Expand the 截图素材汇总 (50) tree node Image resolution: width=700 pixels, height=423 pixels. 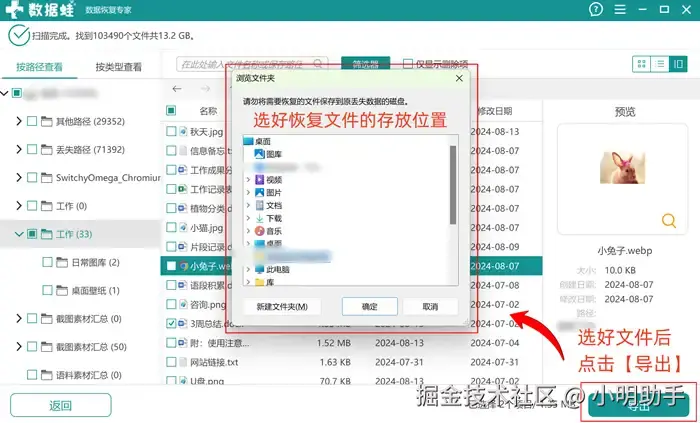[19, 347]
